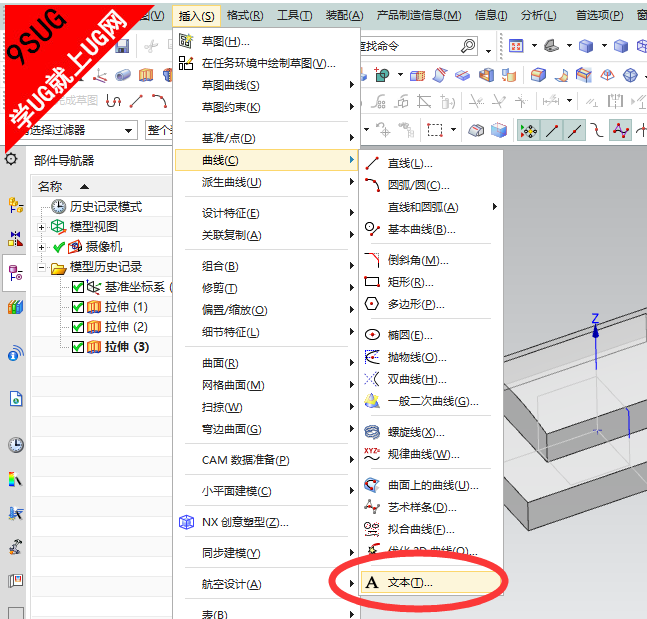The width and height of the screenshot is (647, 619).
Task: Toggle checkbox for 拉伸 (3) feature
Action: 78,347
